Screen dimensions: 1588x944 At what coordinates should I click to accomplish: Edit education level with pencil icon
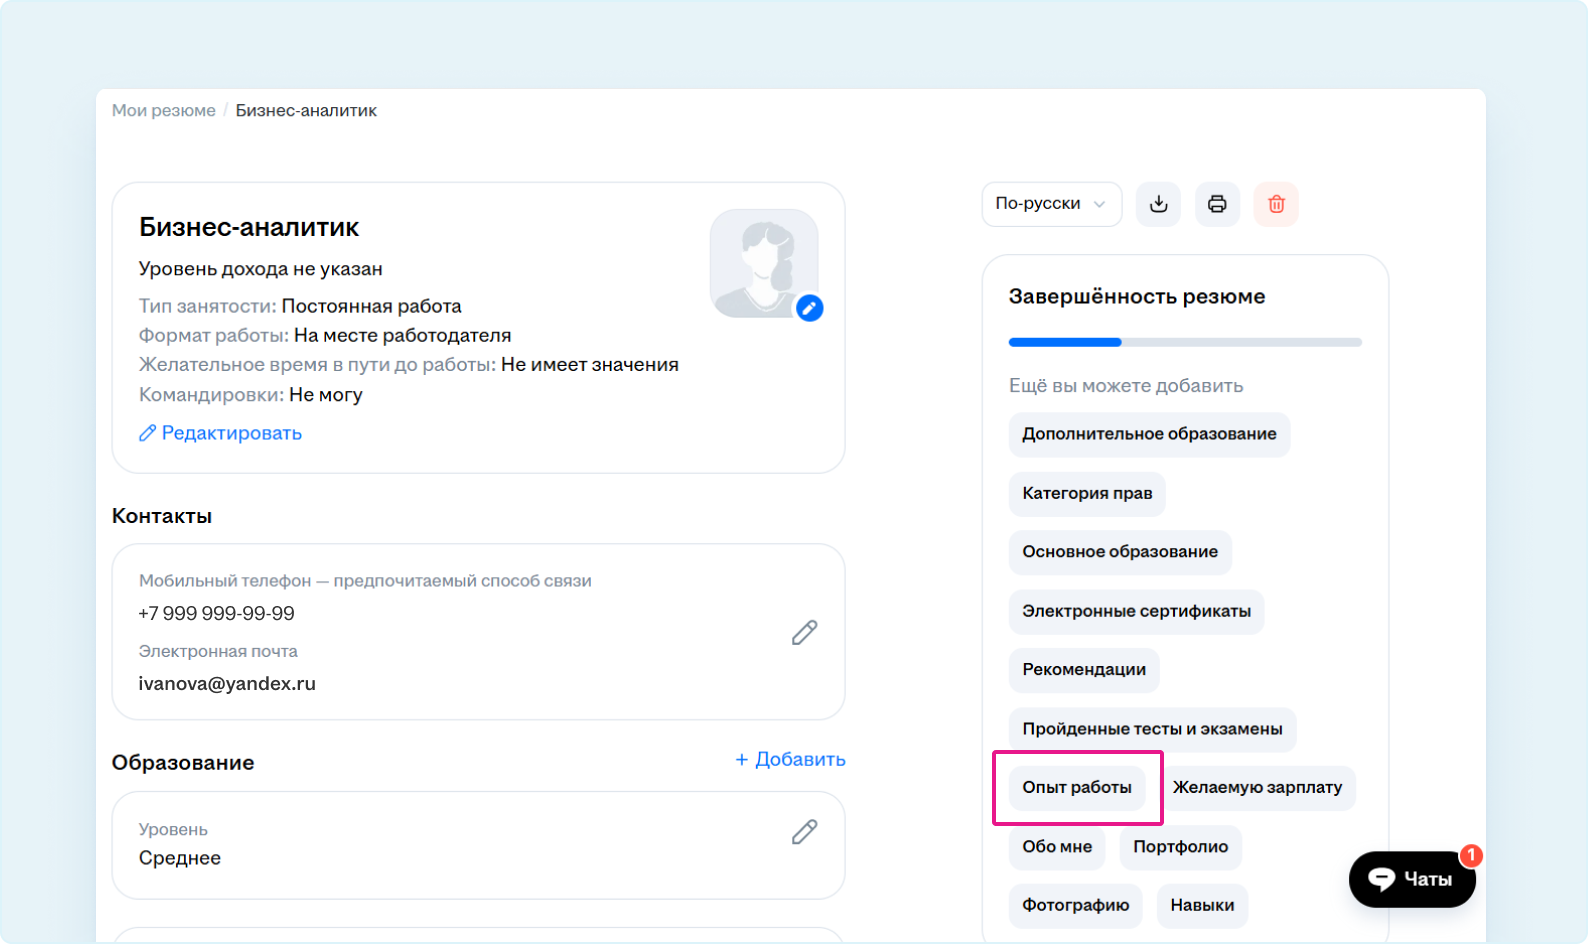tap(804, 832)
